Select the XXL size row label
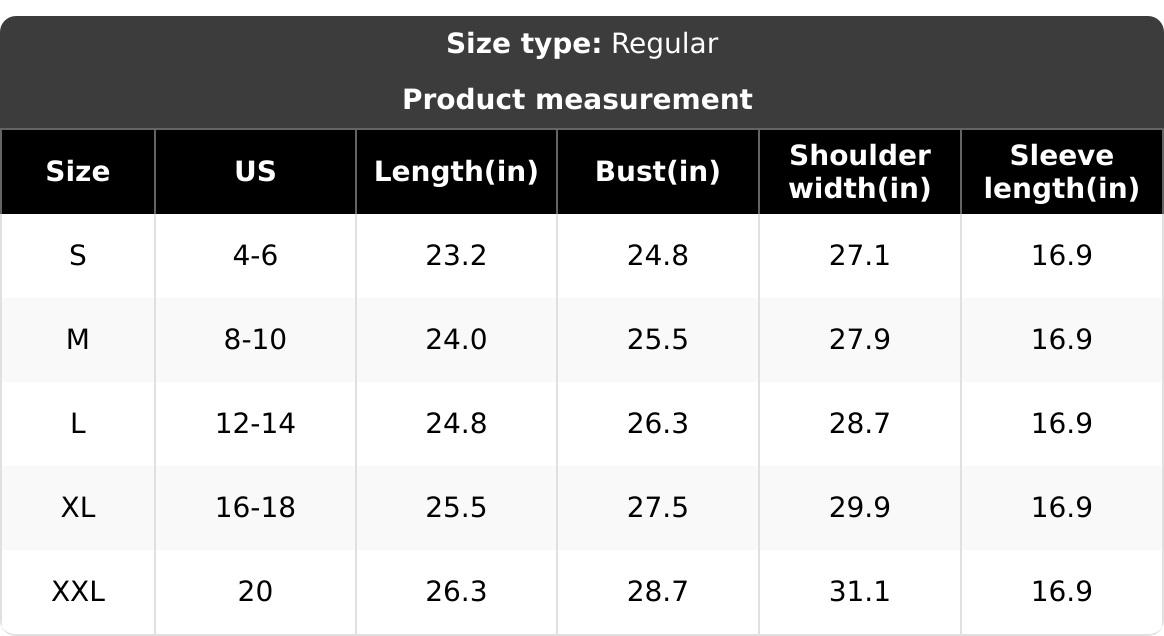1164x636 pixels. click(78, 592)
